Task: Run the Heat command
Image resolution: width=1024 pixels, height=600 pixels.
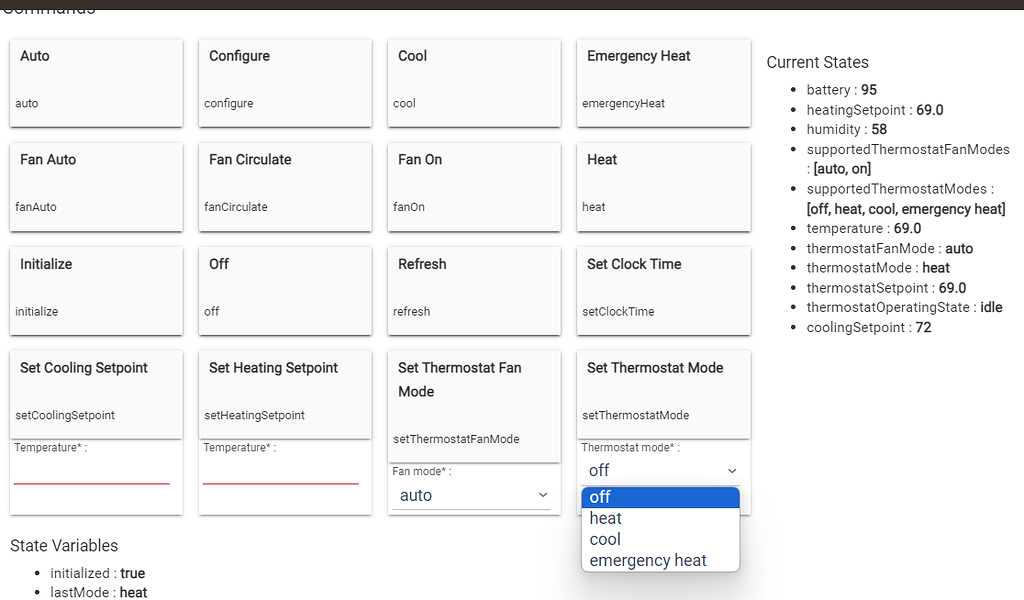Action: point(662,187)
